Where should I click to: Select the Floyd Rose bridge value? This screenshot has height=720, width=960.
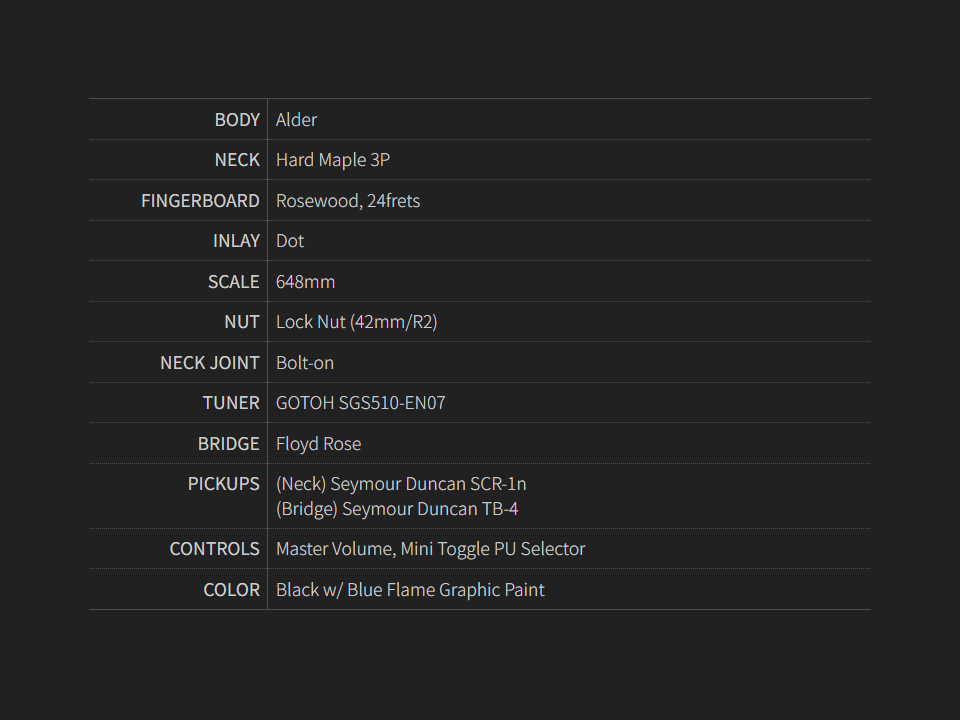pyautogui.click(x=319, y=444)
